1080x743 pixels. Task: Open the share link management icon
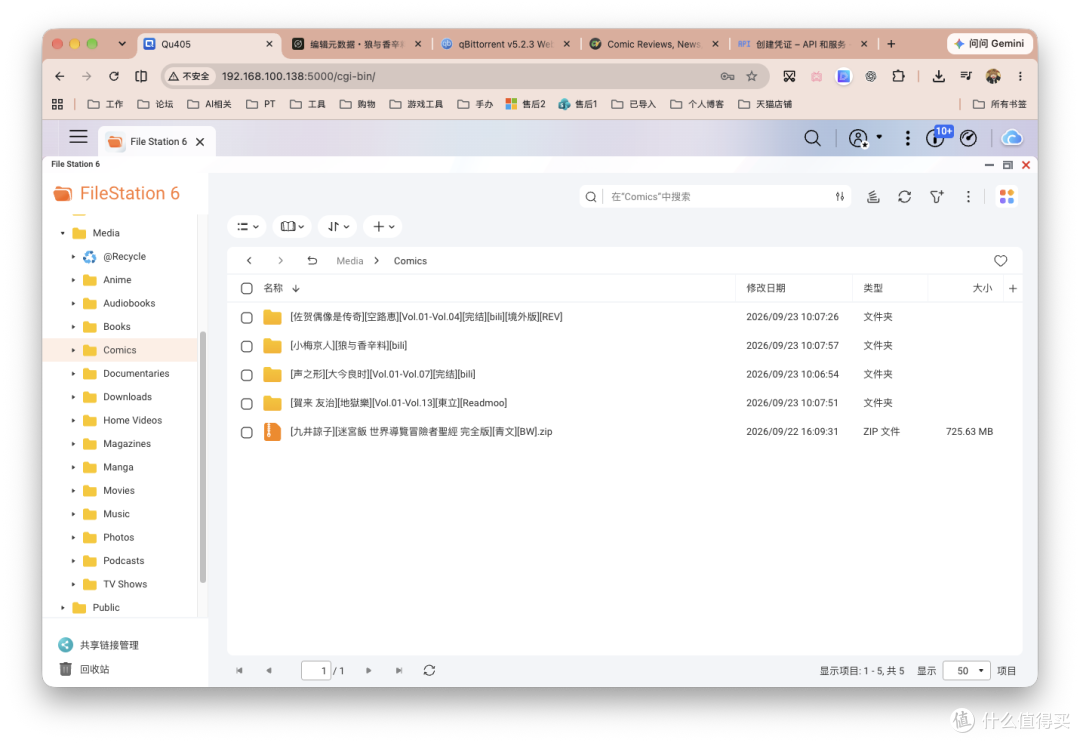point(65,645)
